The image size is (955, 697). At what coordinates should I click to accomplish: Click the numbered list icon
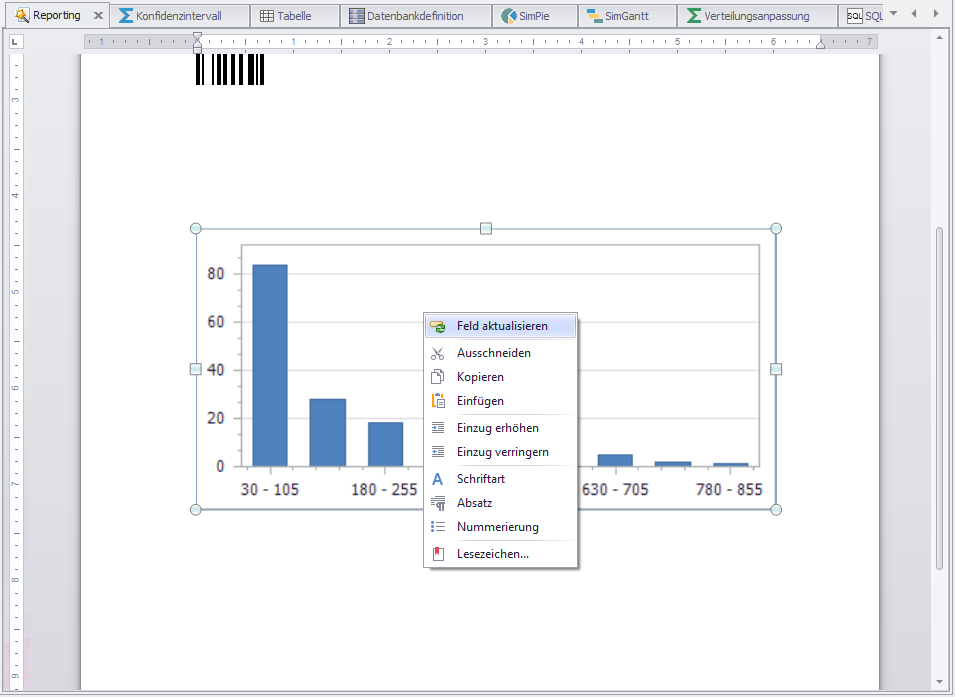437,527
